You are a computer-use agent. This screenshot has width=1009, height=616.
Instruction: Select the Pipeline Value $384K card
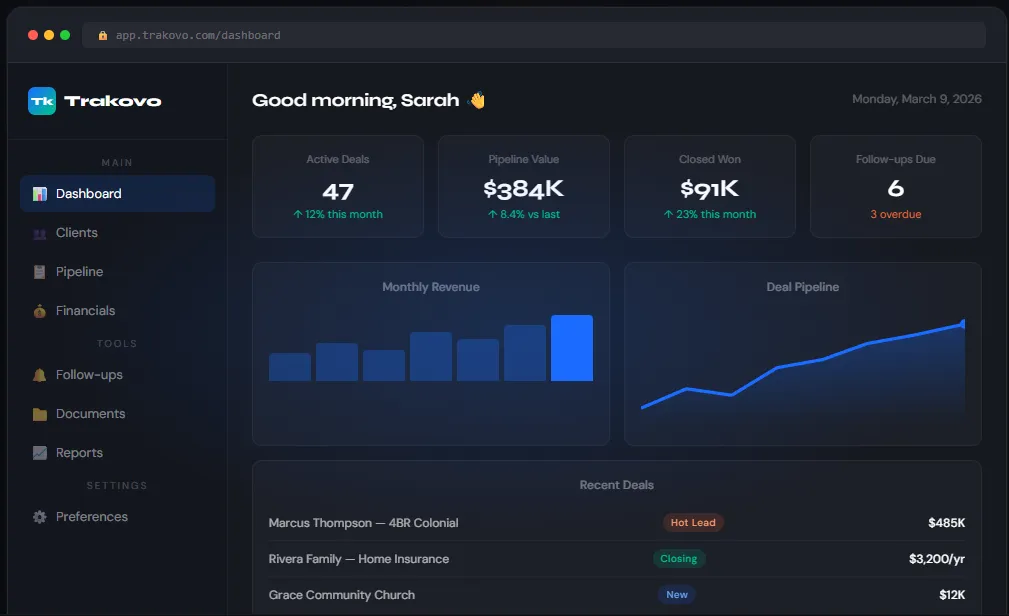[524, 186]
